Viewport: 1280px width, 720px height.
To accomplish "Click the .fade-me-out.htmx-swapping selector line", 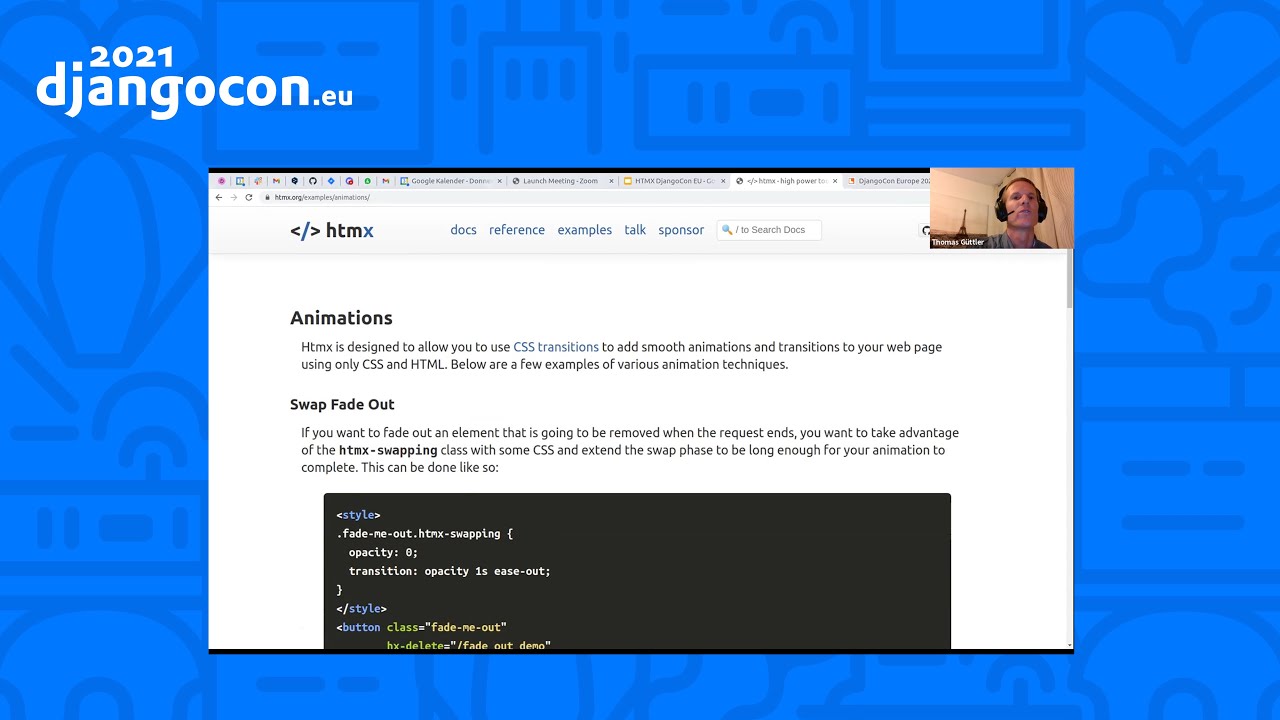I will coord(425,534).
